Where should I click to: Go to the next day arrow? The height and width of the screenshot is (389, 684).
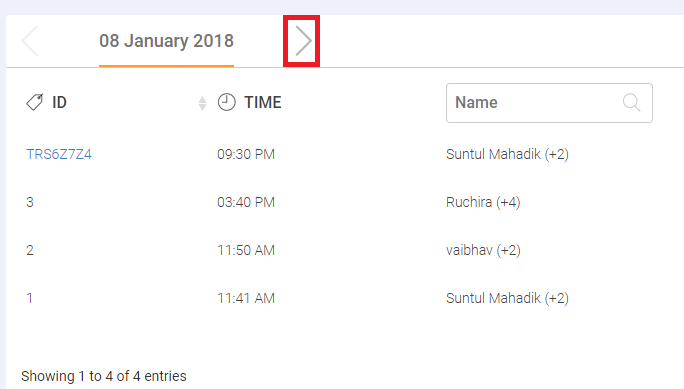coord(303,41)
